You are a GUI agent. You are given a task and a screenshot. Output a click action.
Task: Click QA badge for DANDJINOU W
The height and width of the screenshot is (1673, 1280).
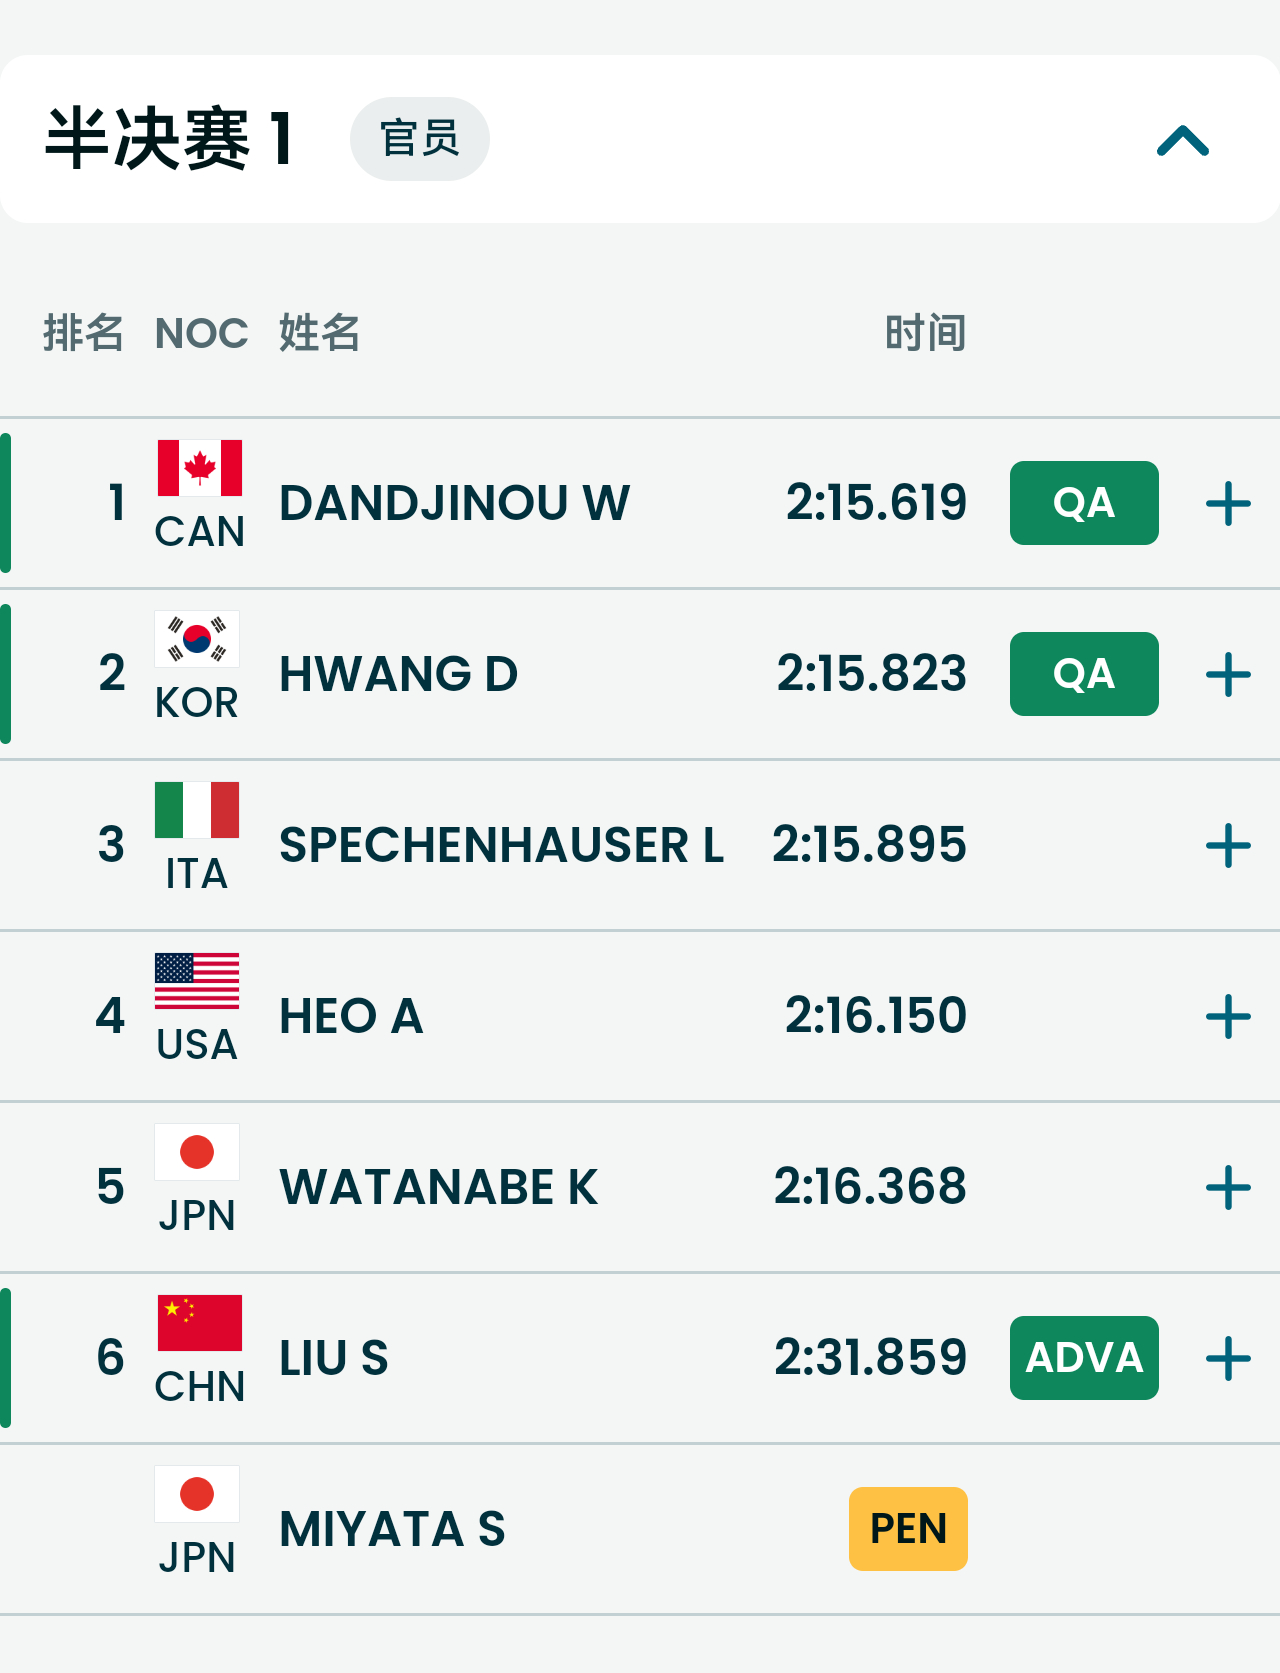coord(1084,503)
